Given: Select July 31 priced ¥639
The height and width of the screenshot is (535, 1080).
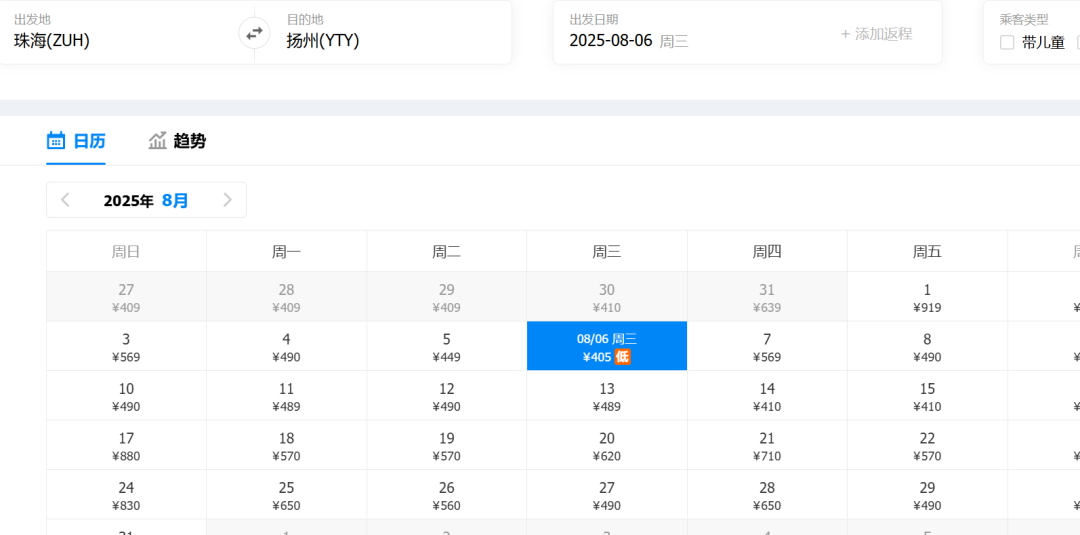Looking at the screenshot, I should coord(767,297).
